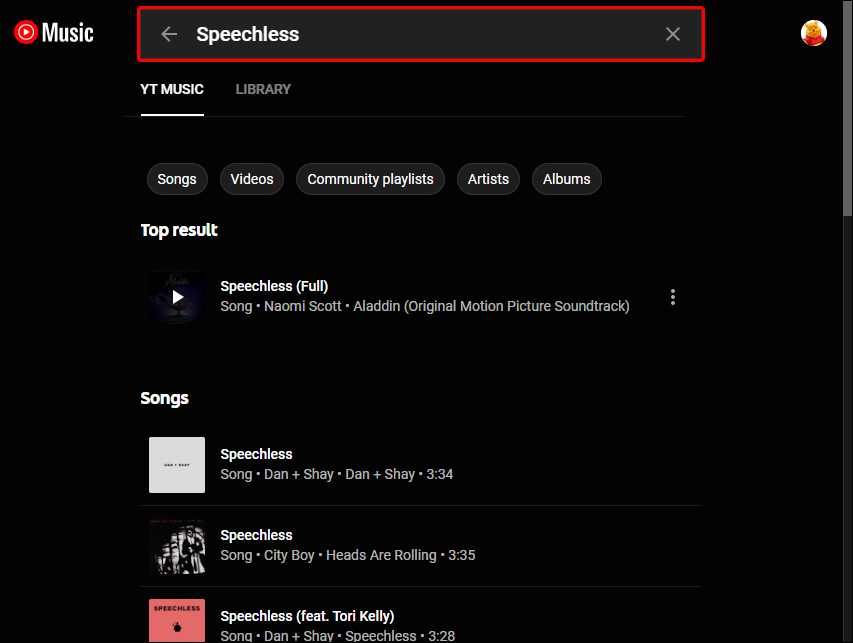Switch to the LIBRARY tab
Screen dimensions: 853x643
tap(263, 89)
